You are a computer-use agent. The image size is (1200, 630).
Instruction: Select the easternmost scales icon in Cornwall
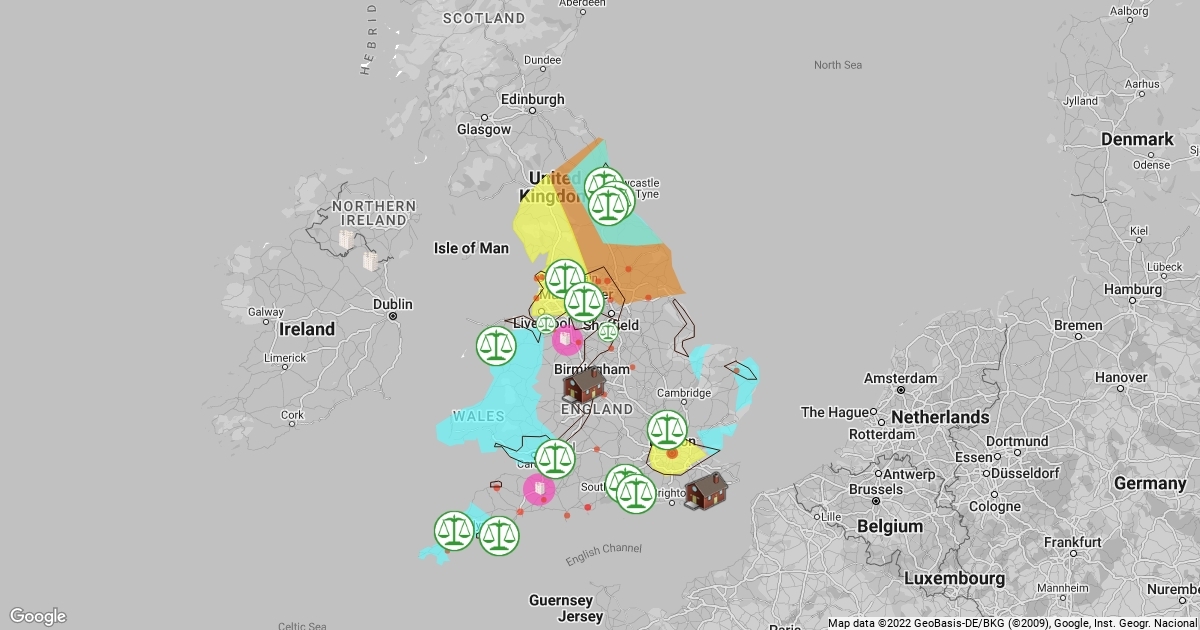[499, 536]
